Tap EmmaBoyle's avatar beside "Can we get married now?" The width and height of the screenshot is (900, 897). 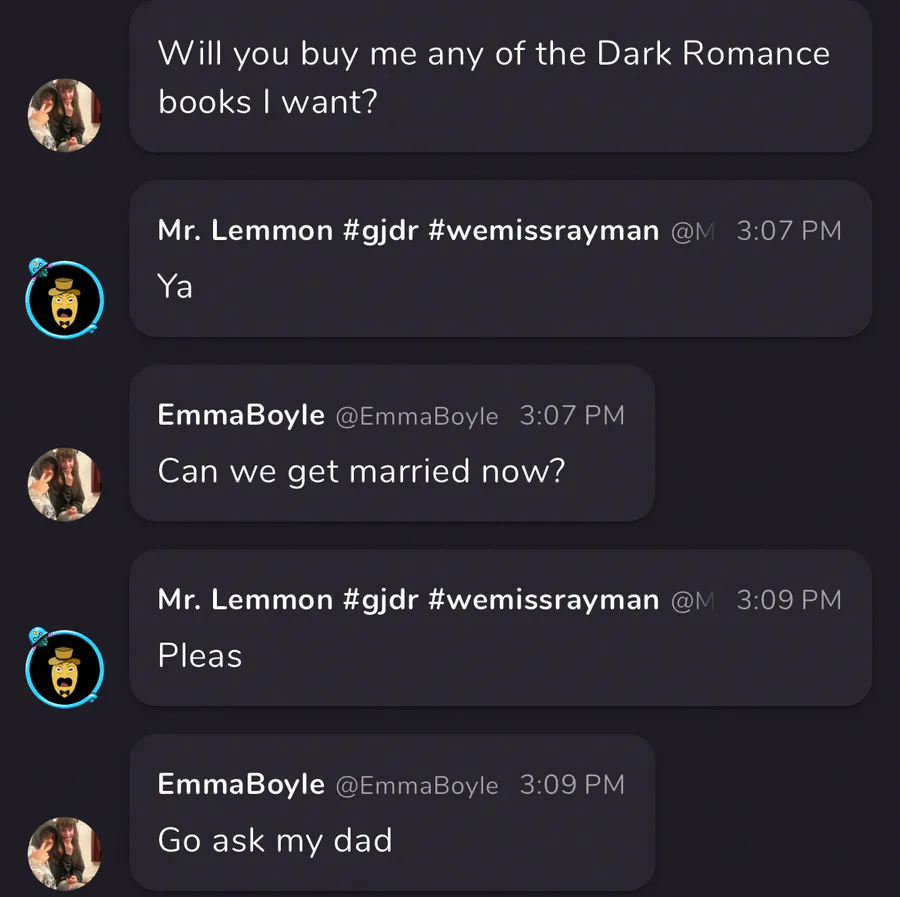point(64,484)
